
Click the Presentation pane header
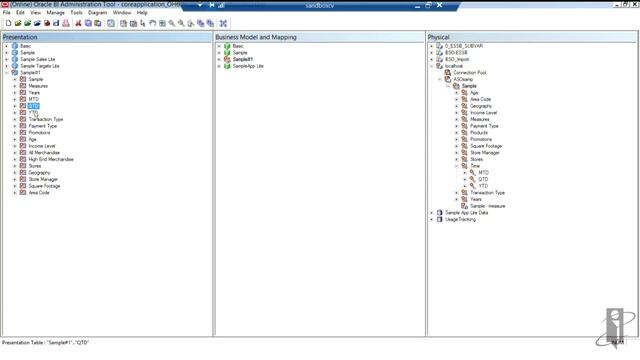[107, 37]
